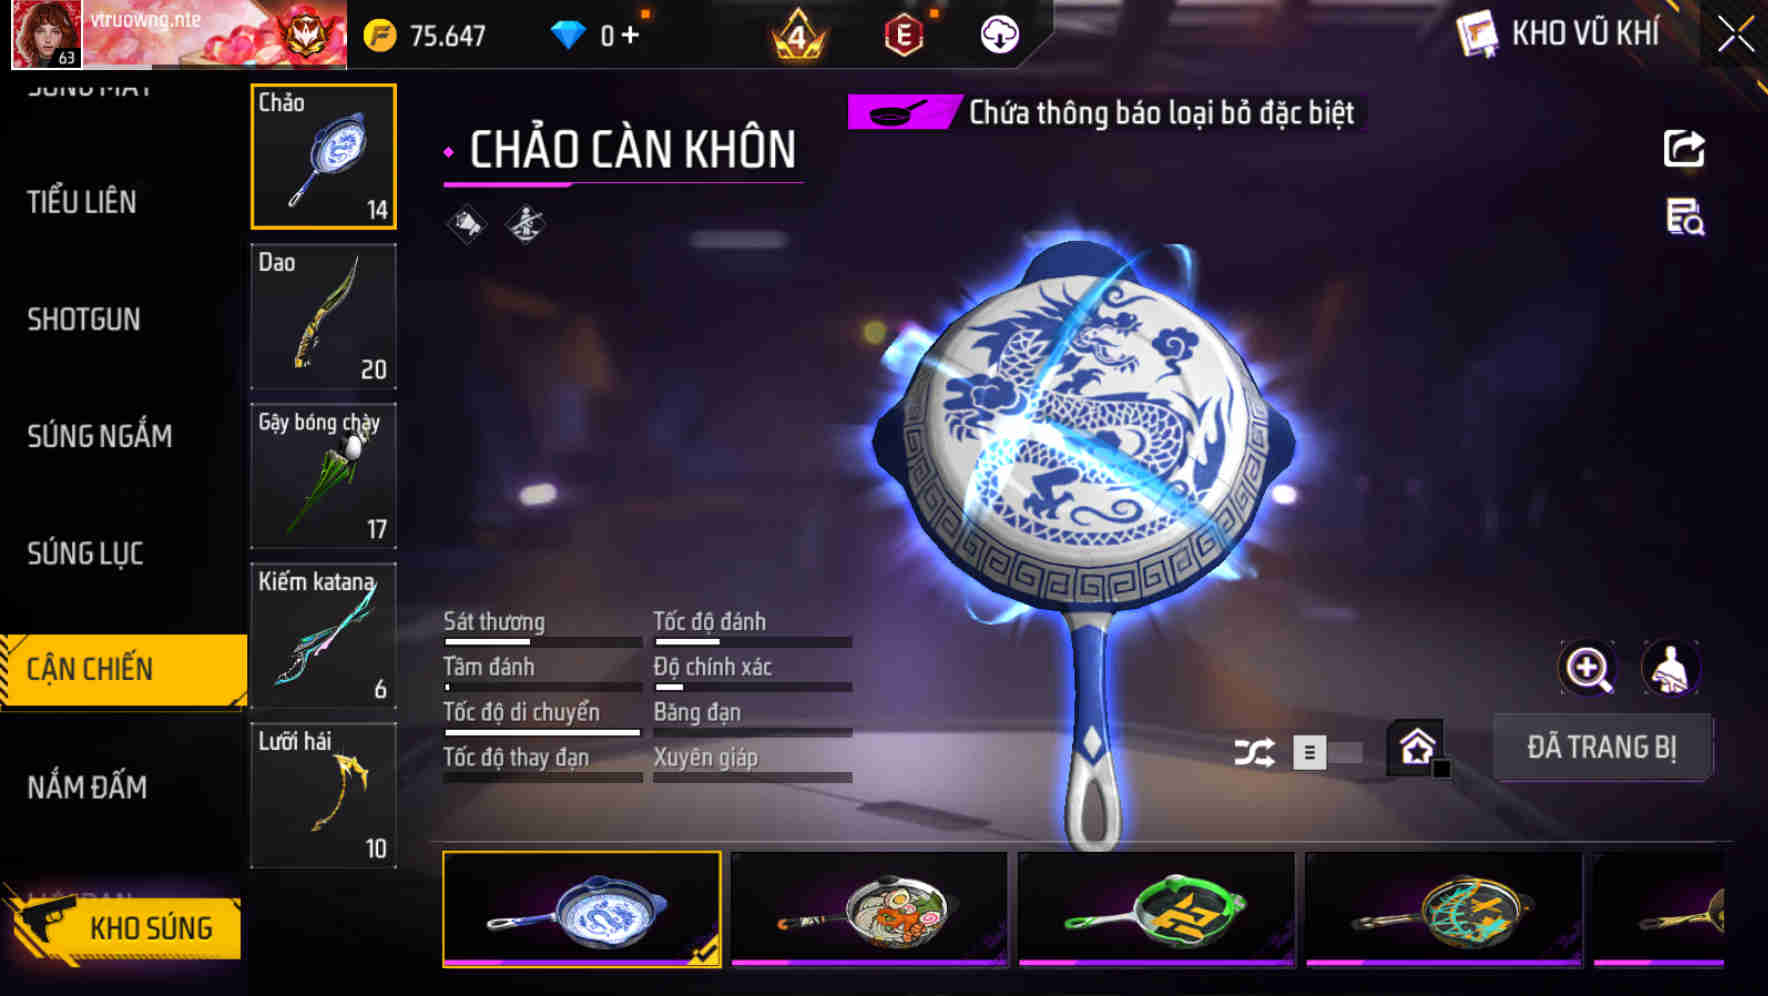This screenshot has height=996, width=1768.
Task: Click the ĐÃ TRANG BỊ button
Action: click(x=1602, y=747)
